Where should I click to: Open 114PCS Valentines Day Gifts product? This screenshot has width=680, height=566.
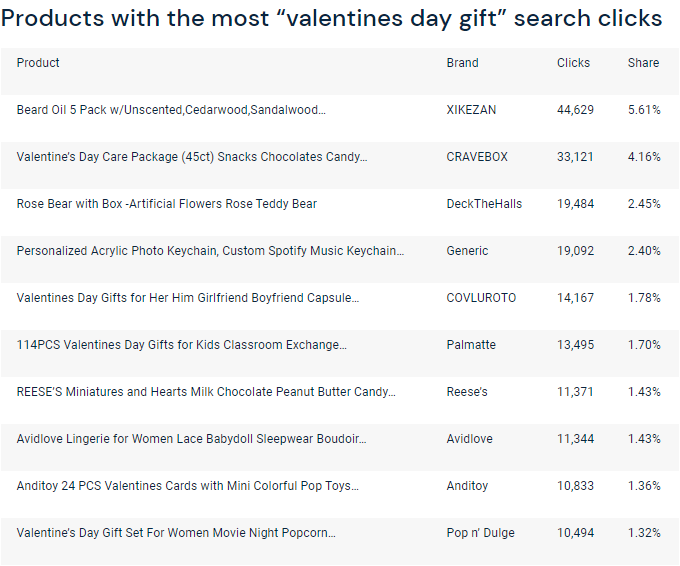pyautogui.click(x=182, y=345)
